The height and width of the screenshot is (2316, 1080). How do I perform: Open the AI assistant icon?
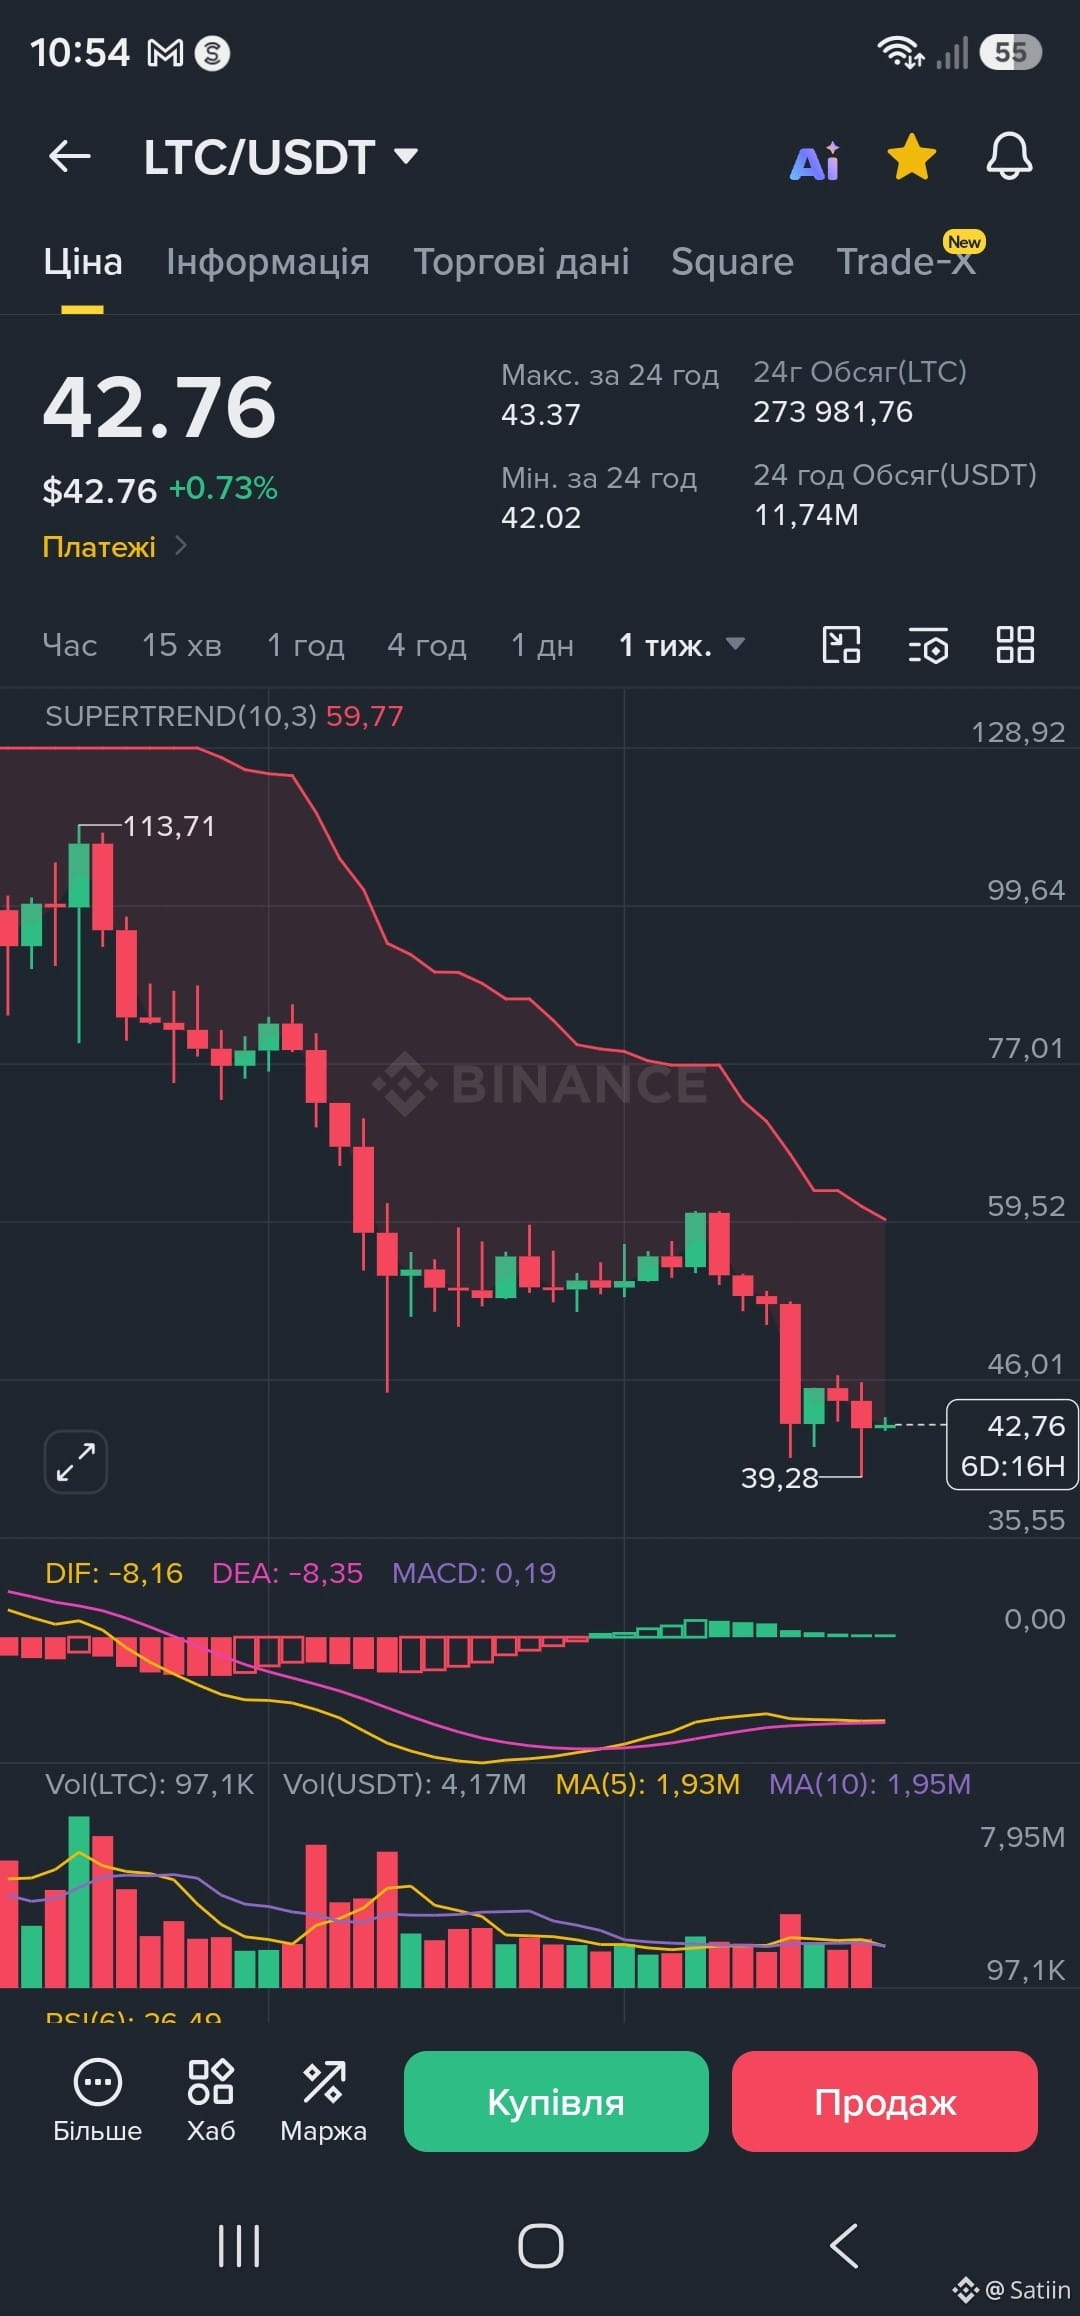(816, 160)
